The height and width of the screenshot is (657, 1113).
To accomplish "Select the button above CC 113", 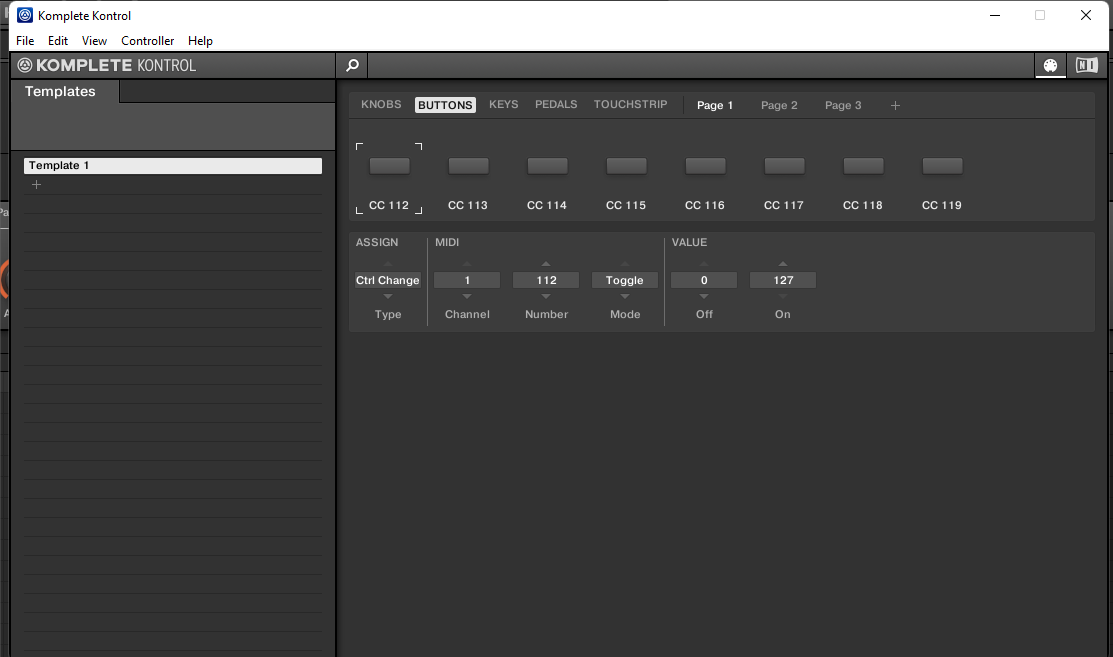I will coord(468,166).
